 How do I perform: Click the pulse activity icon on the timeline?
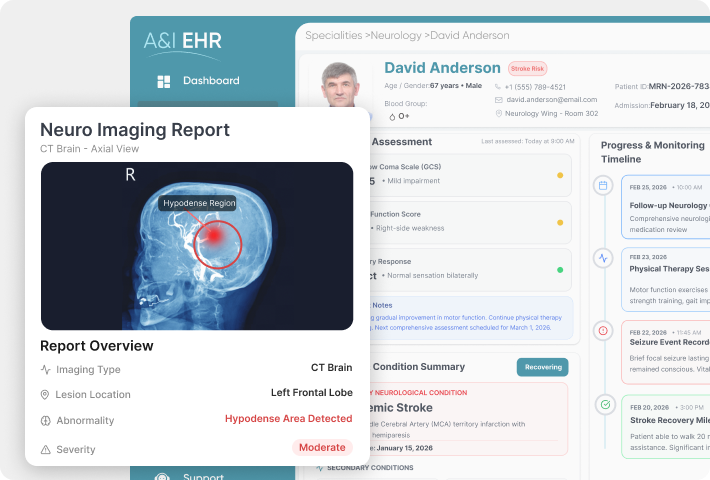[x=603, y=258]
